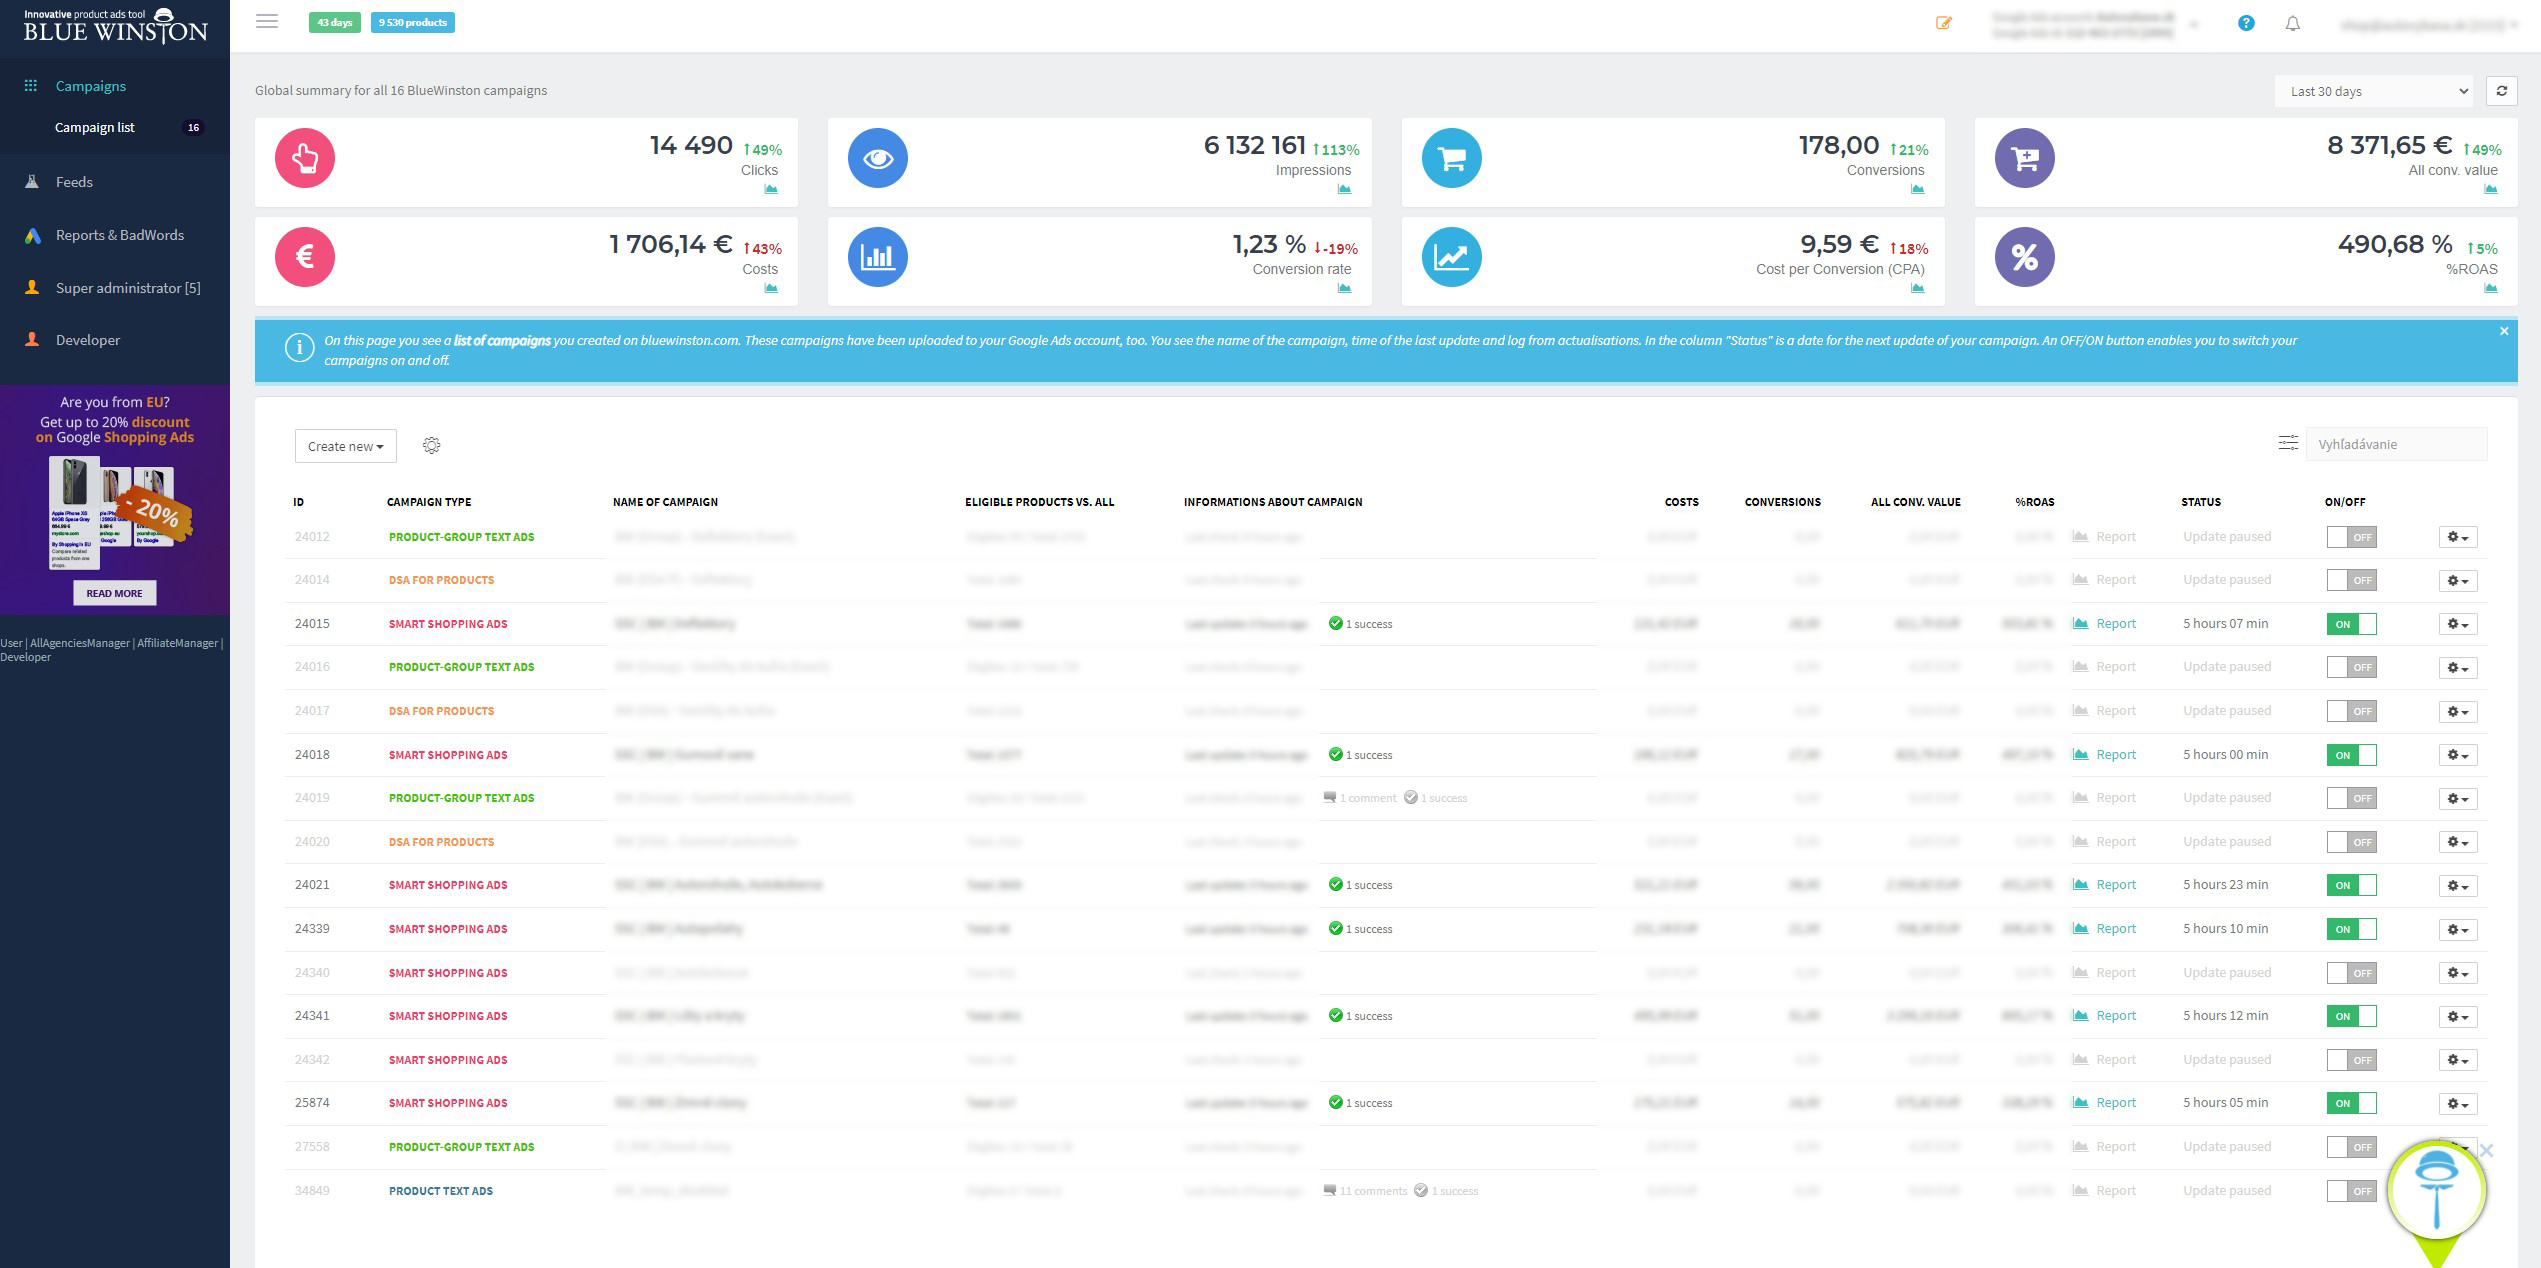Click the blue help question icon
This screenshot has width=2541, height=1268.
tap(2245, 23)
